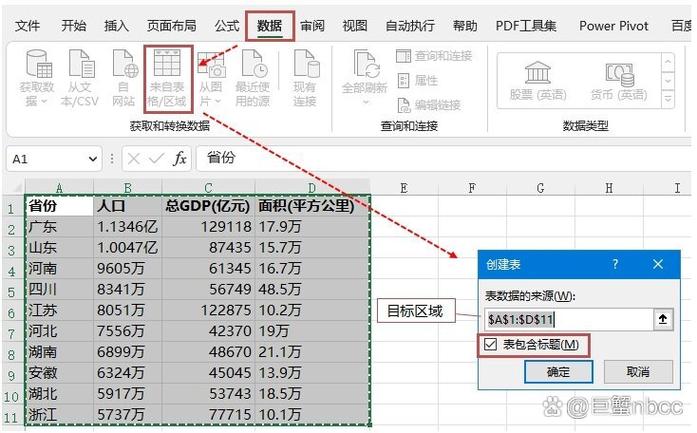This screenshot has height=433, width=697.
Task: Close the 创建表 dialog
Action: click(x=658, y=264)
